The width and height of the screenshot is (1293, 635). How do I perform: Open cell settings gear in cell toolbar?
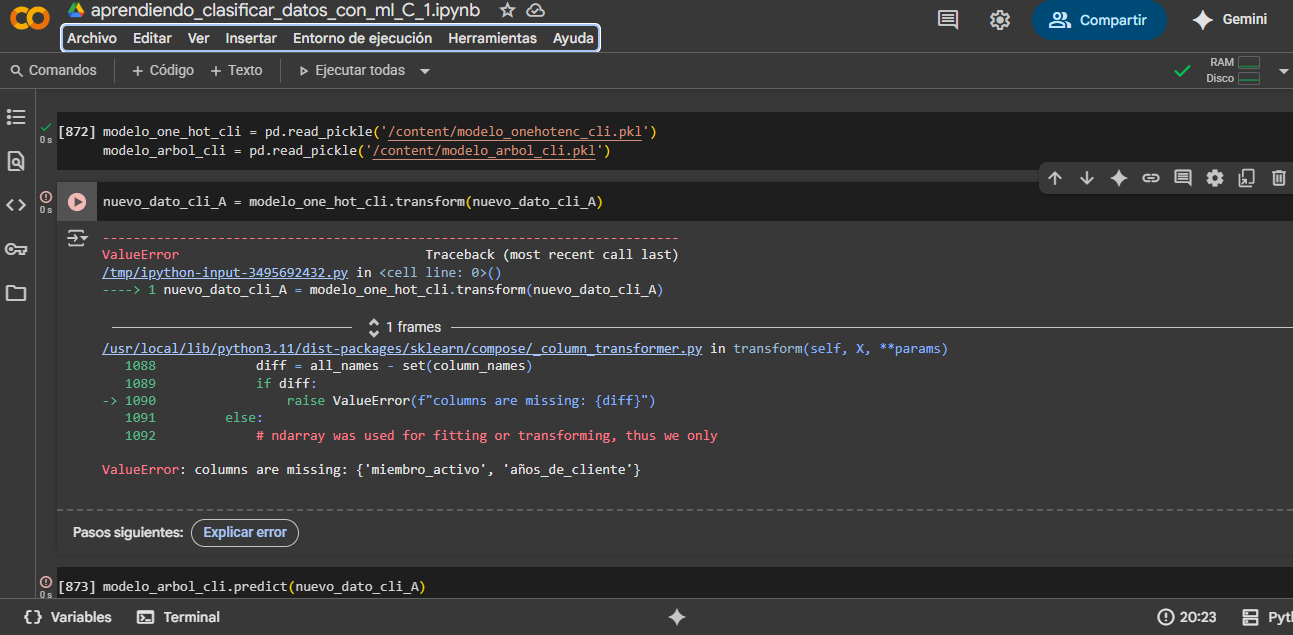(1215, 178)
